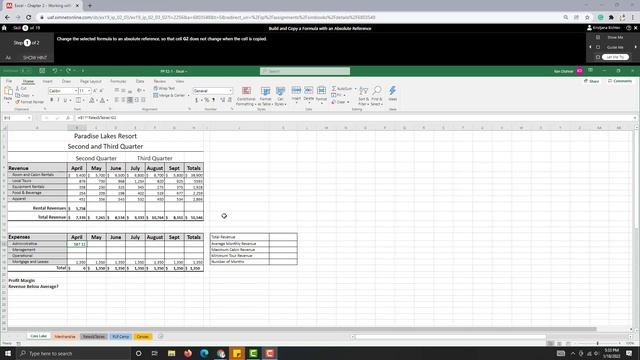Expand the Clear dropdown in Editing group
The image size is (640, 360).
[348, 102]
